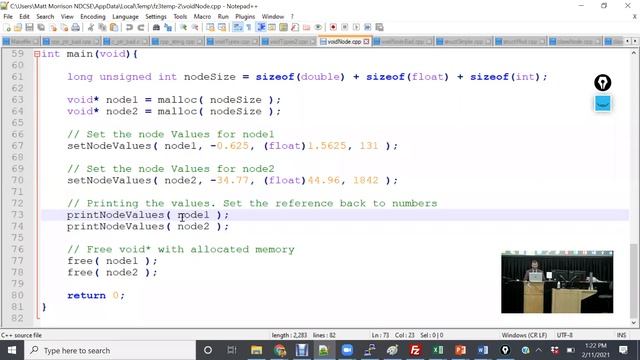Toggle Show All Characters pilcrow icon

click(249, 27)
